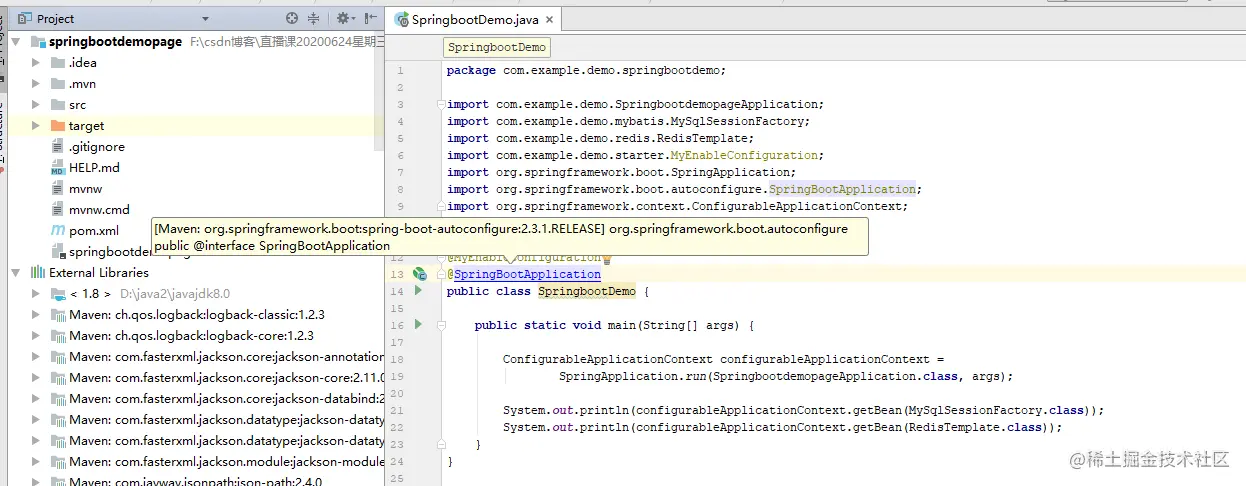
Task: Click the mvnw.cmd file icon
Action: (x=57, y=209)
